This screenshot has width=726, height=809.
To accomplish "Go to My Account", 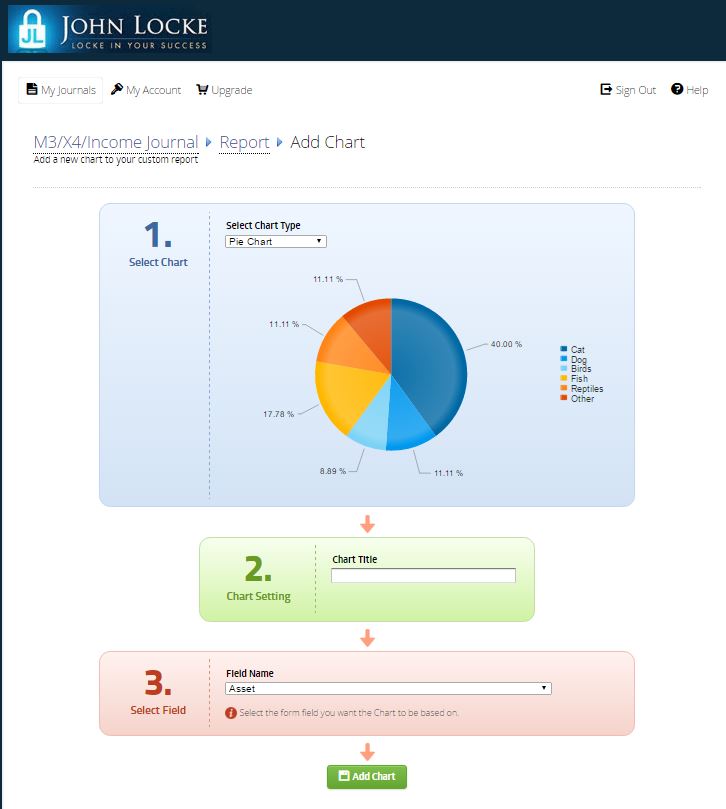I will (146, 90).
